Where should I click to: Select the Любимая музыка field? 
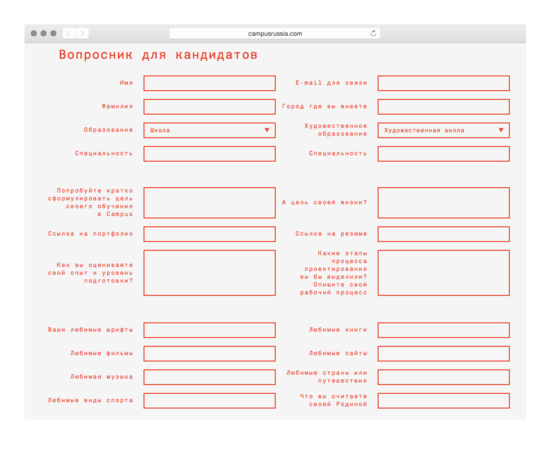209,377
